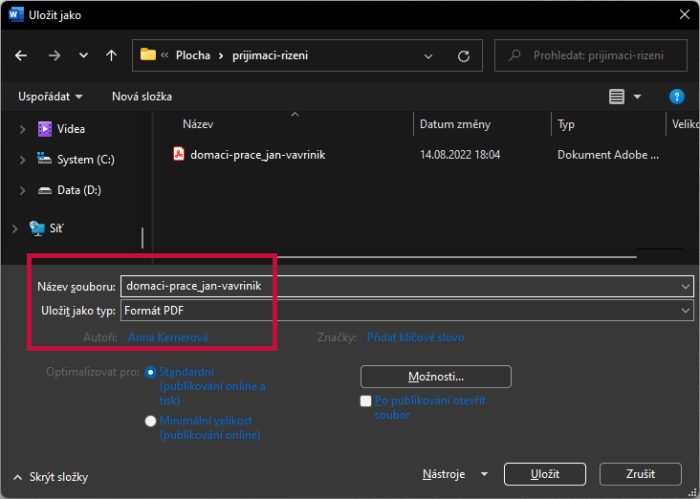The image size is (700, 499).
Task: Expand the Videa tree node
Action: [x=22, y=129]
